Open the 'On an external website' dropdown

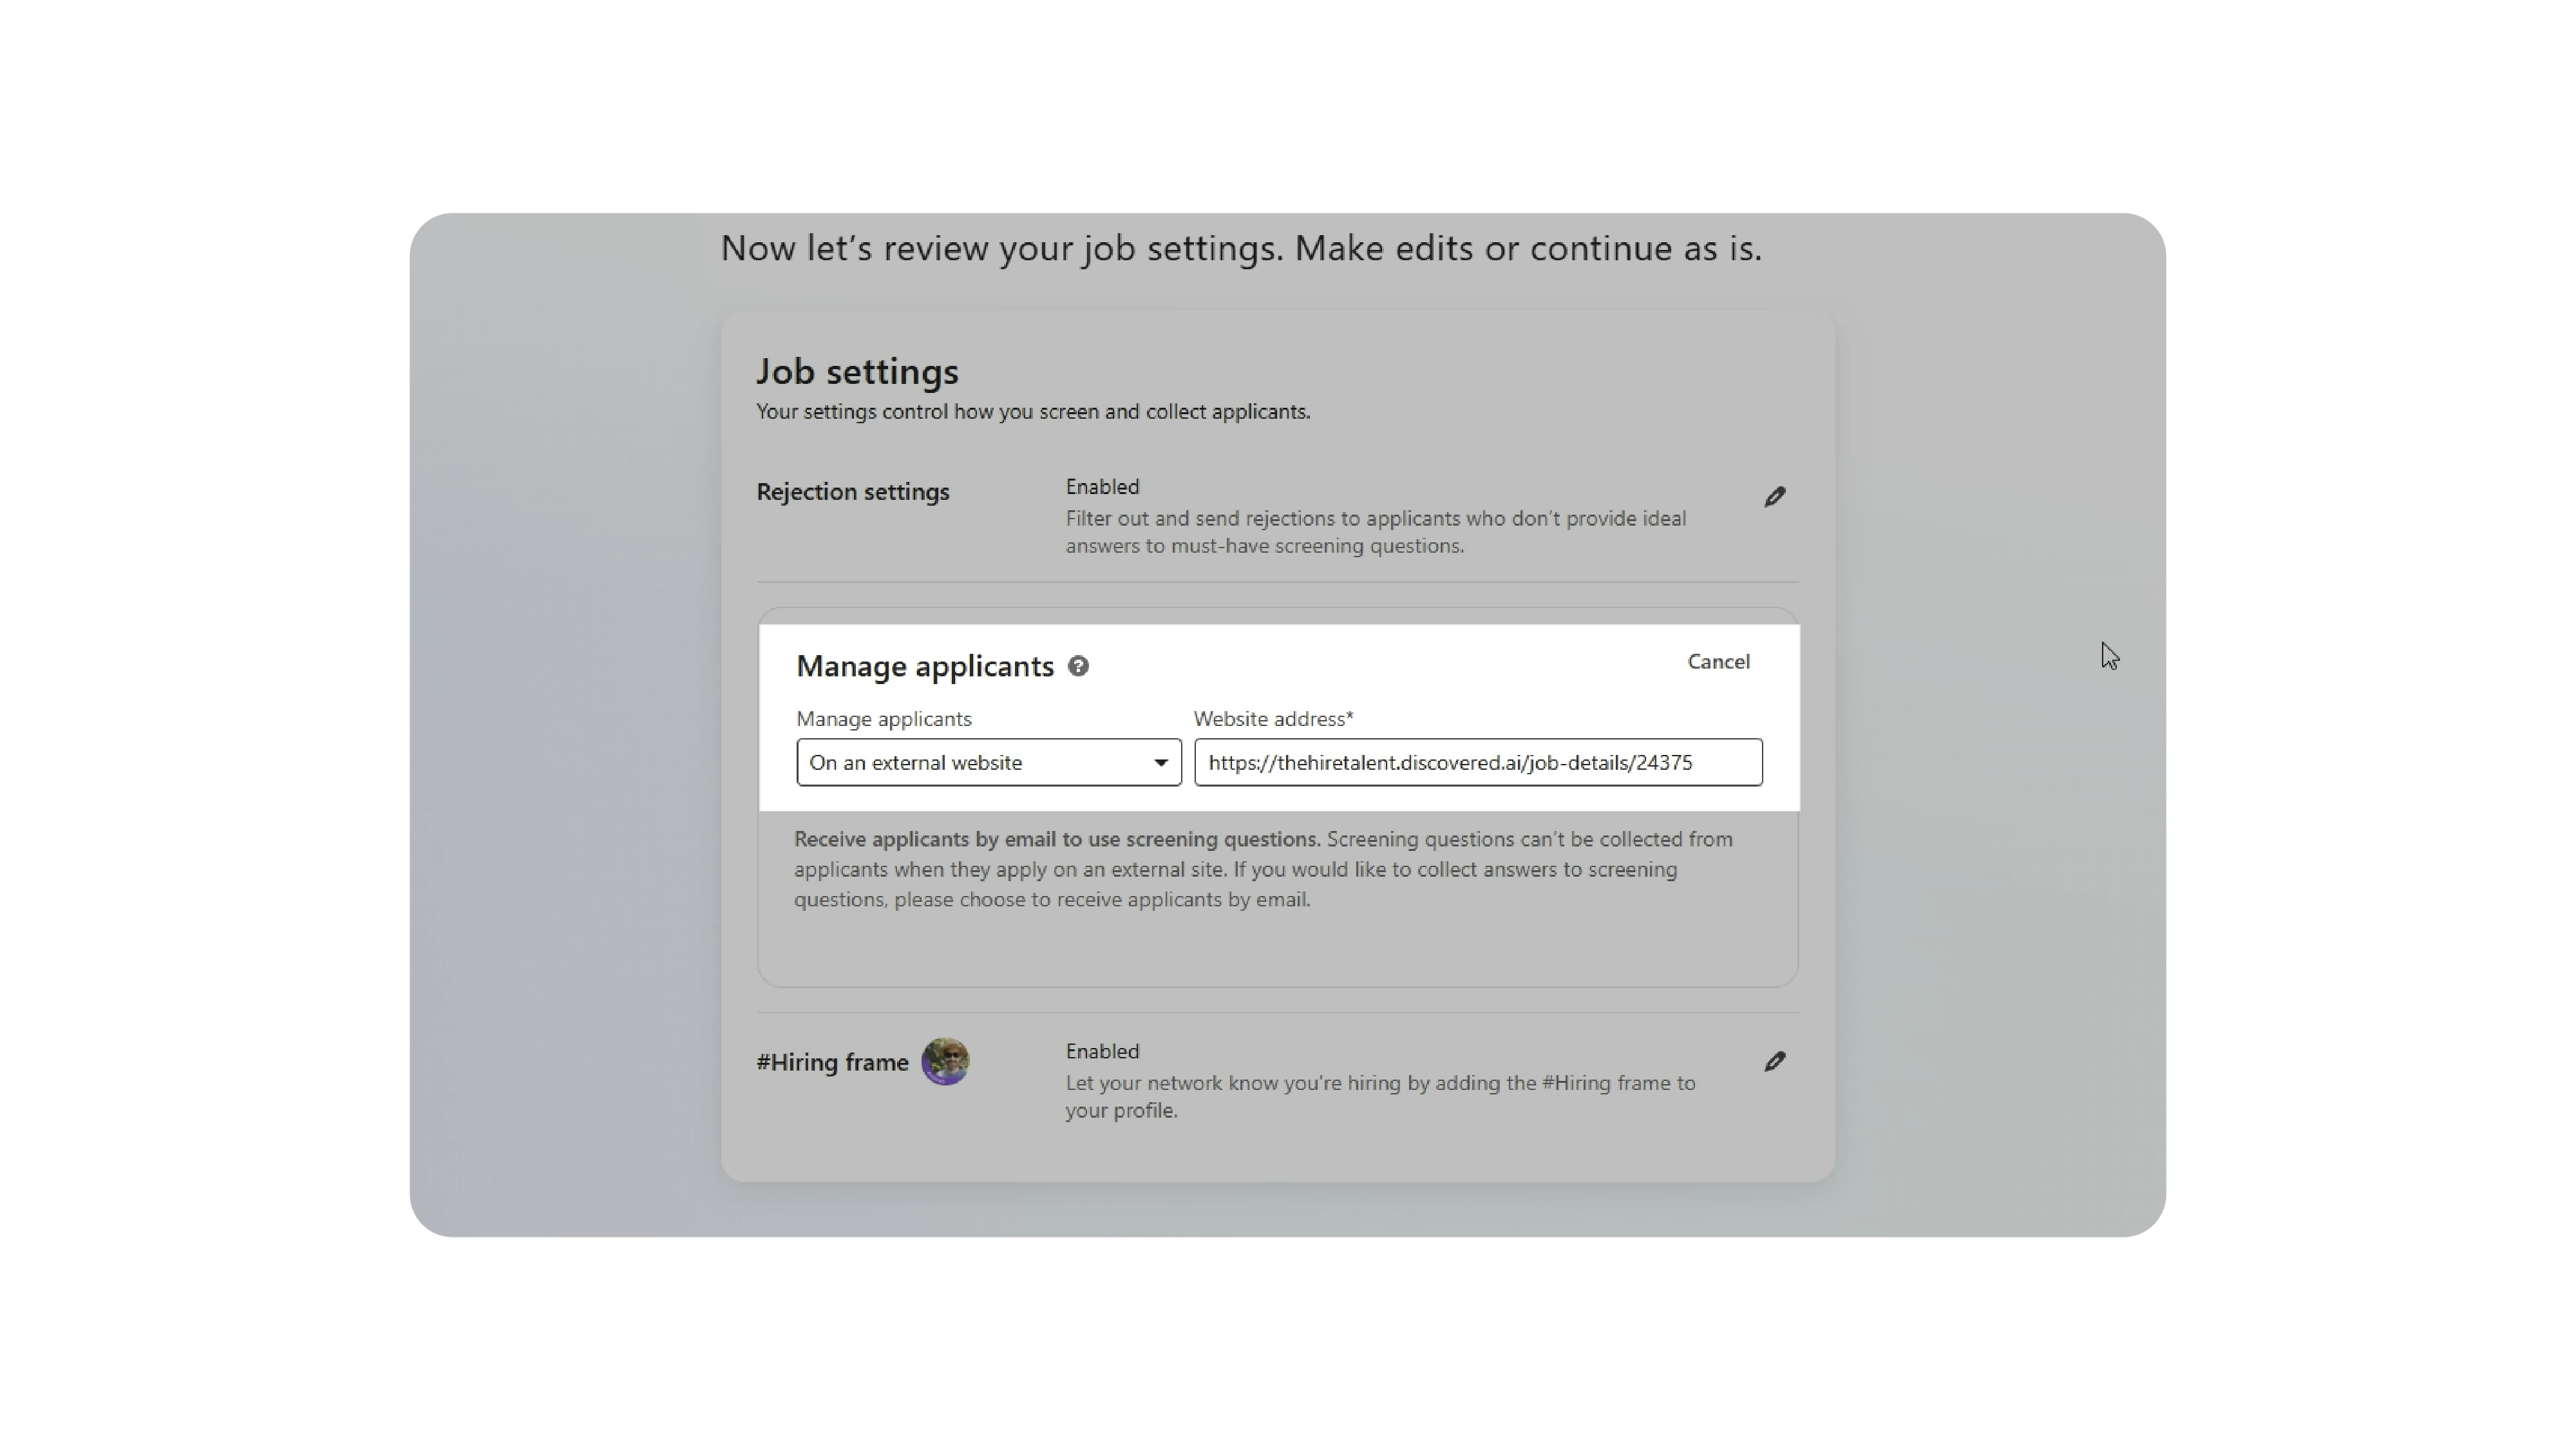coord(970,763)
